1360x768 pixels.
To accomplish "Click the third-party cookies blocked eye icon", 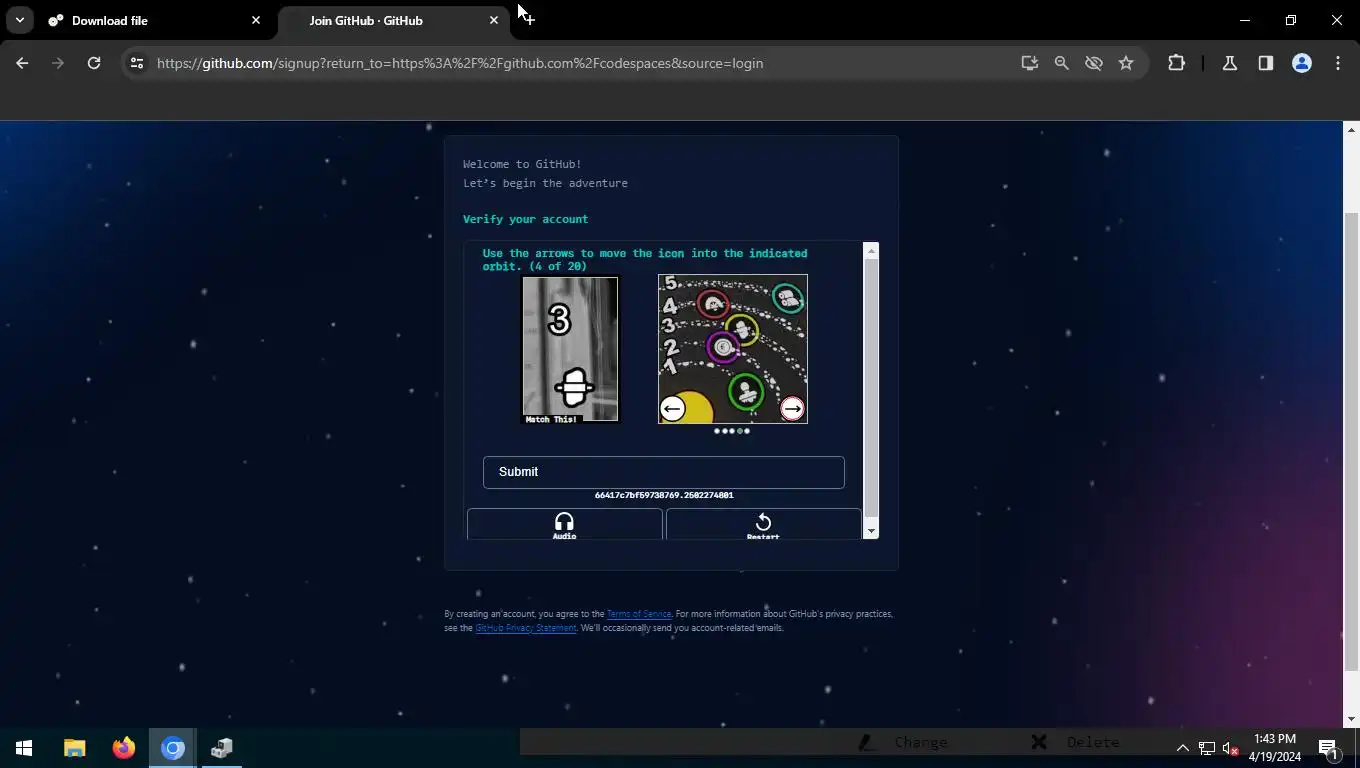I will click(1094, 63).
